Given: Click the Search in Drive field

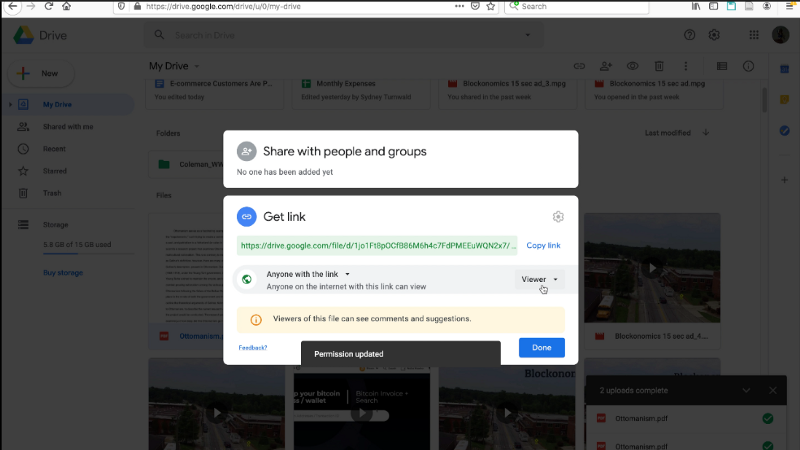Looking at the screenshot, I should pos(343,35).
